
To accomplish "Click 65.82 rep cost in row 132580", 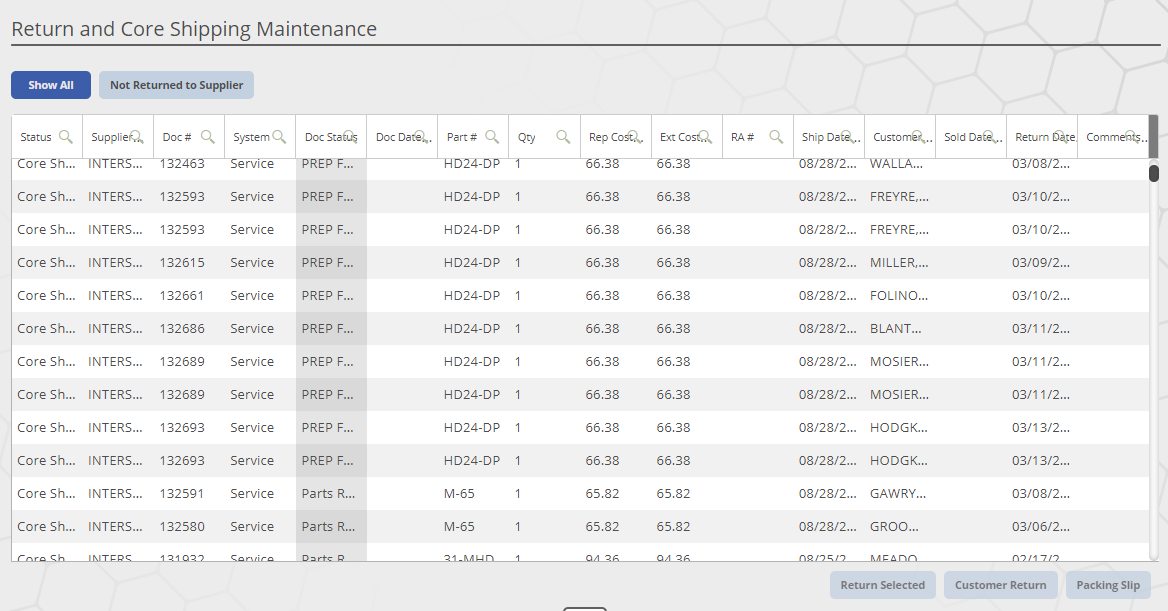I will point(615,527).
